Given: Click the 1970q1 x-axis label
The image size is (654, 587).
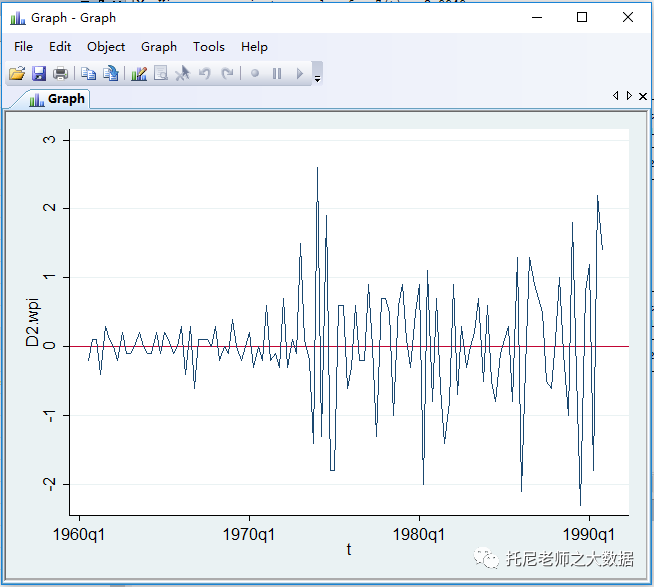Looking at the screenshot, I should pos(249,534).
